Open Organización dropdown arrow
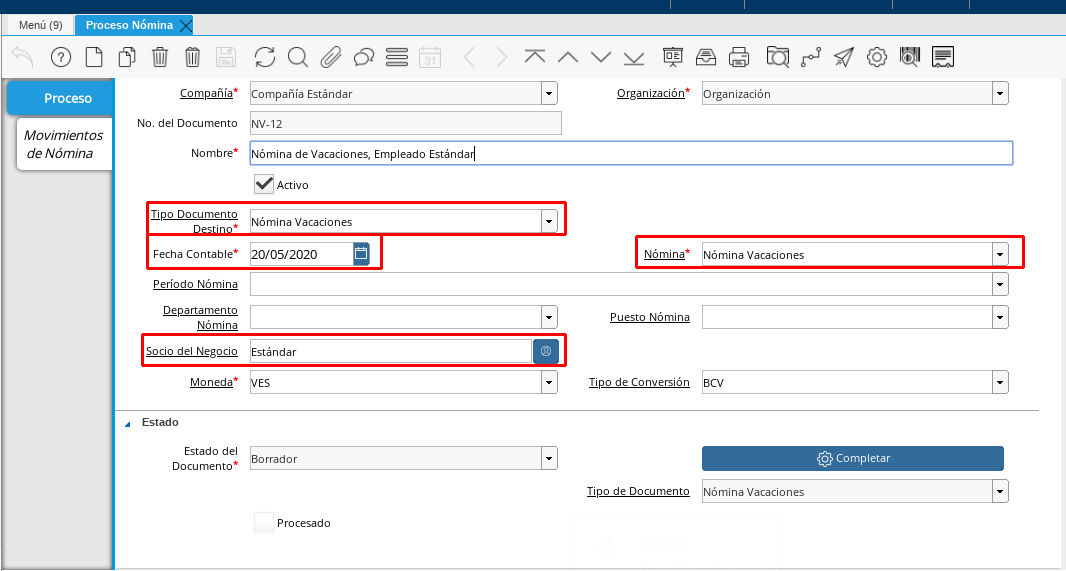 coord(1000,93)
